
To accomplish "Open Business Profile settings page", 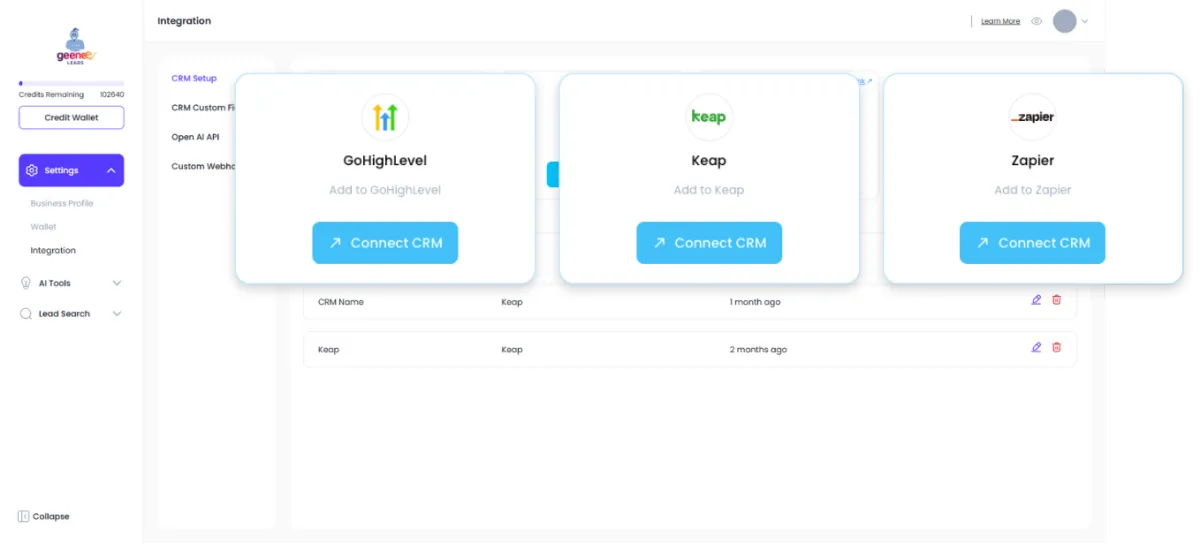I will click(62, 203).
